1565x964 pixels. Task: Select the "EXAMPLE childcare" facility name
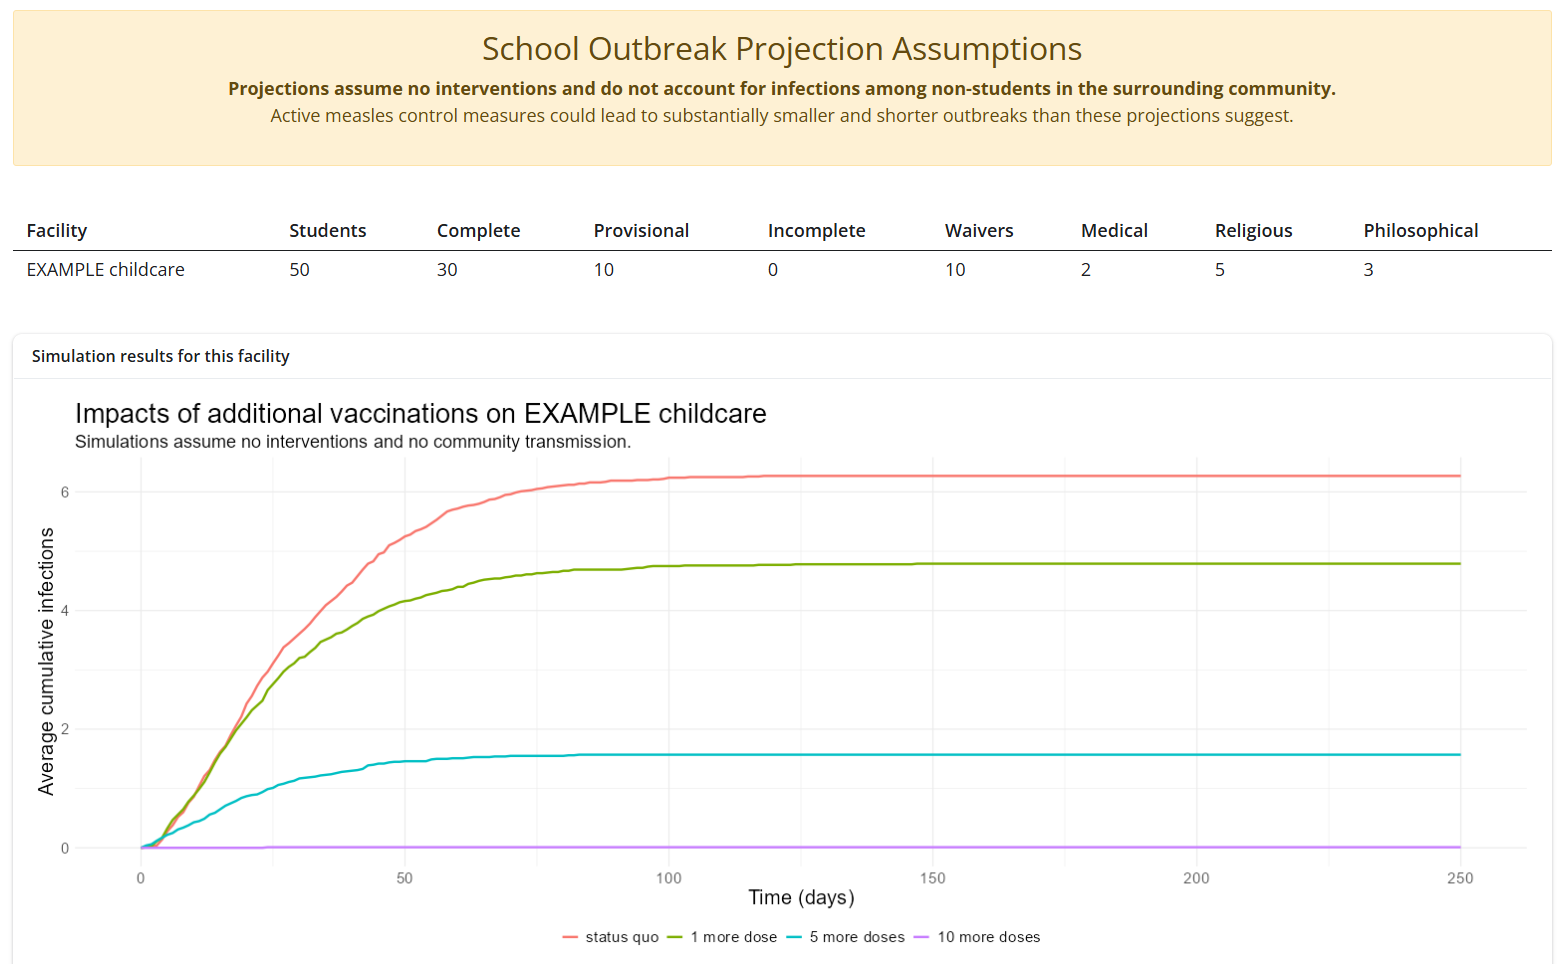coord(105,269)
